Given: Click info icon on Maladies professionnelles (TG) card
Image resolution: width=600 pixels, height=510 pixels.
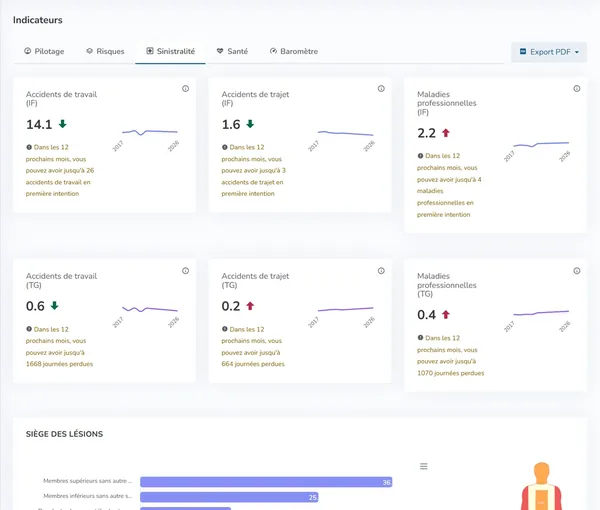Looking at the screenshot, I should pos(577,271).
